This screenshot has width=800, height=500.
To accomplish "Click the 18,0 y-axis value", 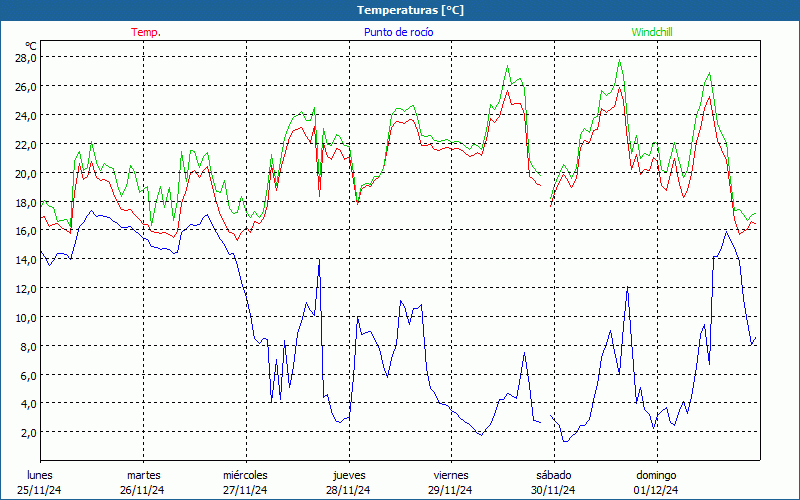I will pos(26,202).
